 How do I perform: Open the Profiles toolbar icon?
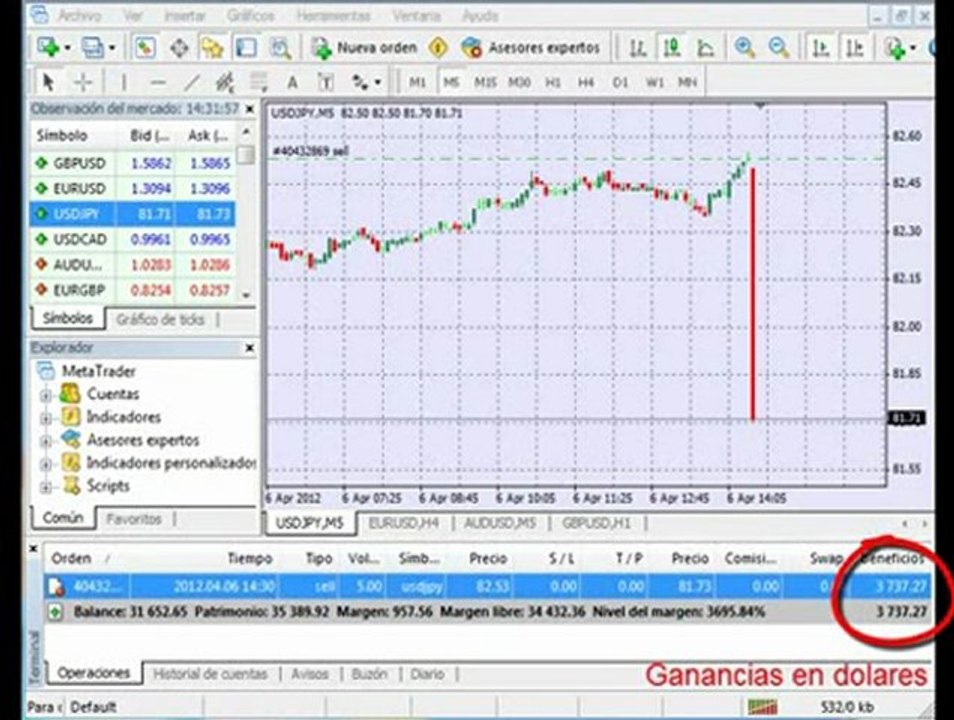point(93,47)
